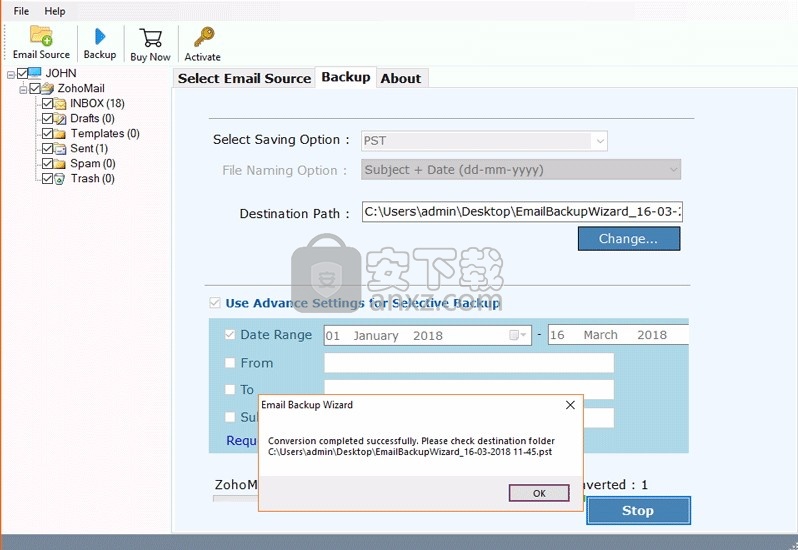Collapse the JOHN tree node
798x550 pixels.
click(11, 75)
